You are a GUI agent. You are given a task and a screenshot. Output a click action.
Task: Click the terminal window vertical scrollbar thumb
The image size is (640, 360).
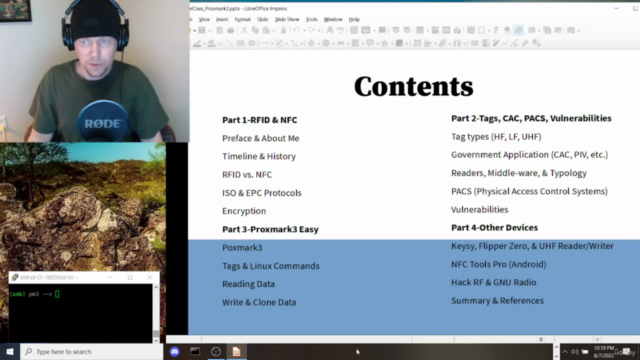tap(156, 333)
